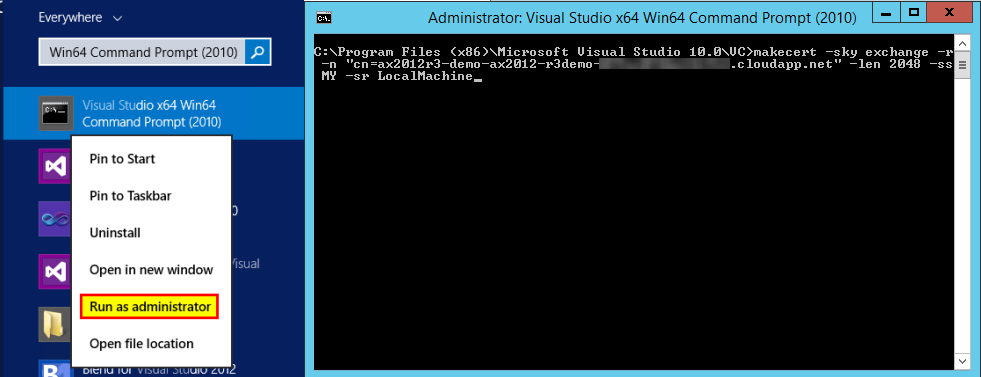
Task: Click the lower purple Visual Studio icon
Action: pyautogui.click(x=54, y=271)
